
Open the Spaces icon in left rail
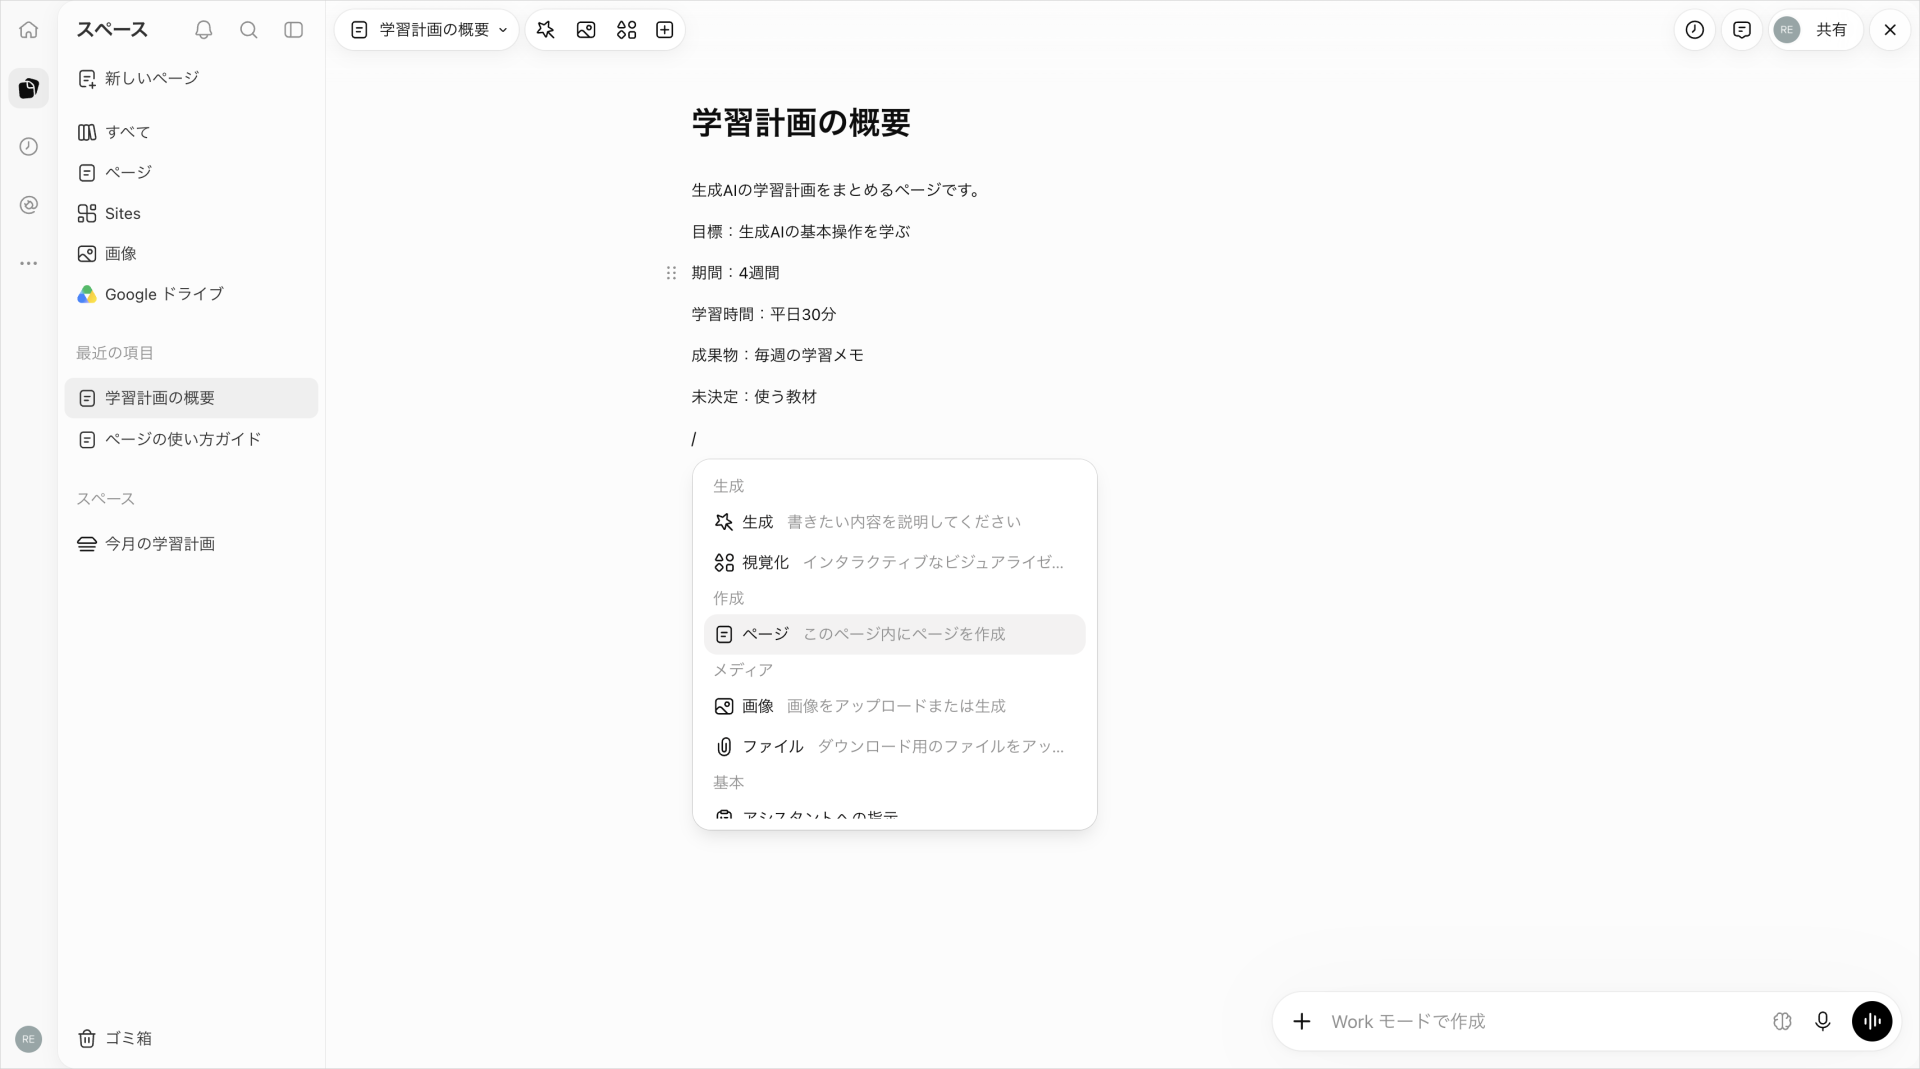(x=29, y=88)
